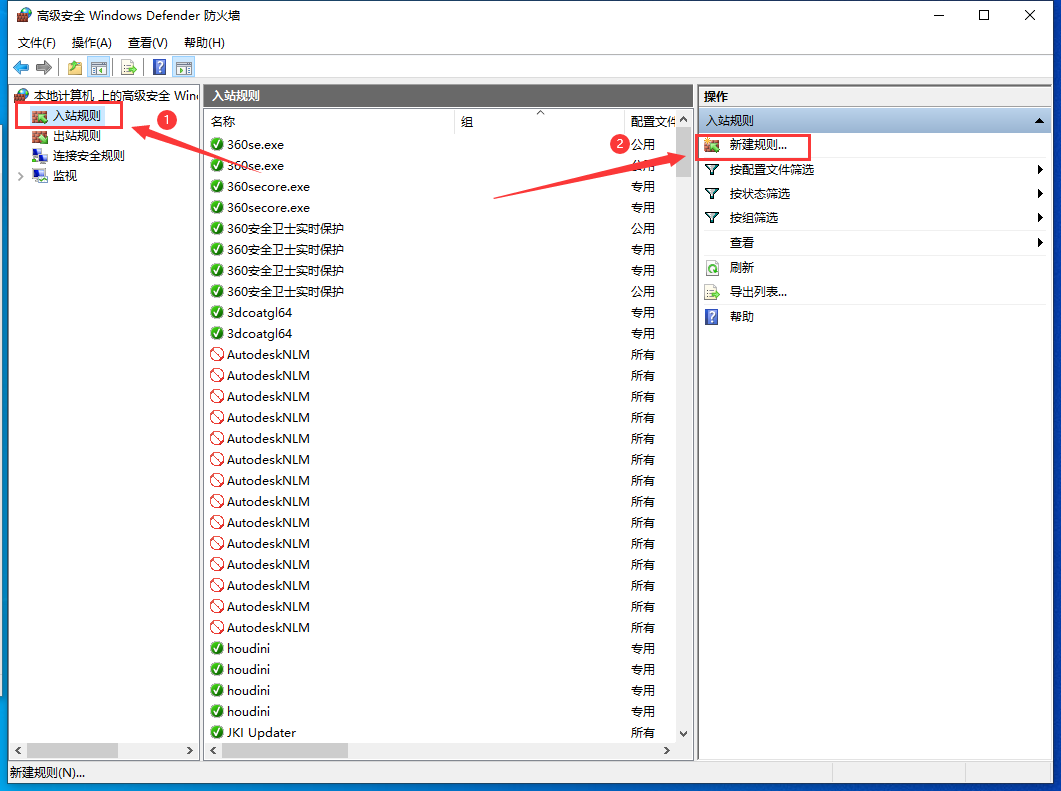Screen dimensions: 1061x791
Task: Toggle the Show/Hide console tree icon
Action: point(99,68)
